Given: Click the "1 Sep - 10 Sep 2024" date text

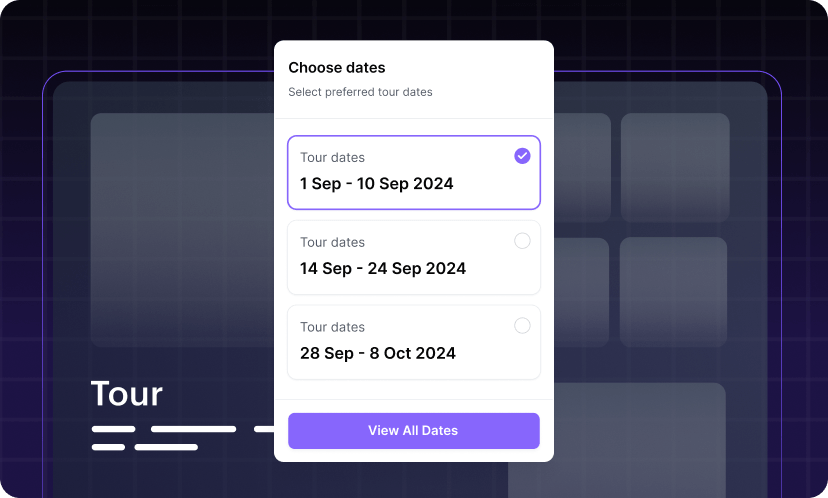Looking at the screenshot, I should [x=377, y=184].
